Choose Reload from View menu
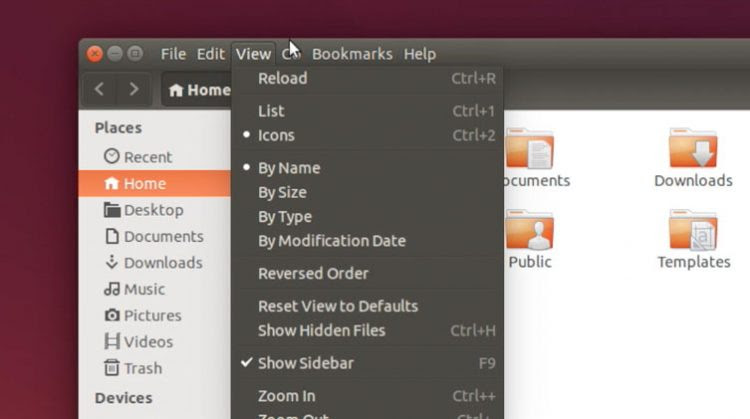750x419 pixels. coord(367,78)
